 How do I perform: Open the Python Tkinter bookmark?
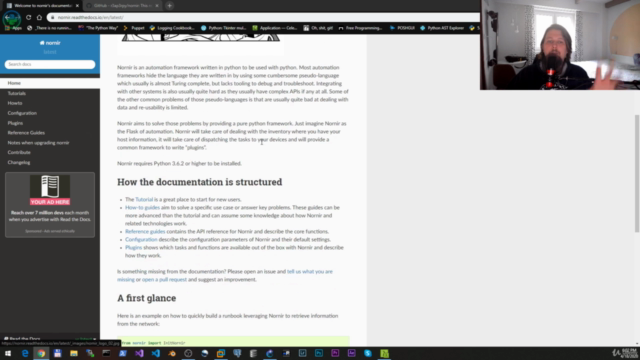pos(224,28)
